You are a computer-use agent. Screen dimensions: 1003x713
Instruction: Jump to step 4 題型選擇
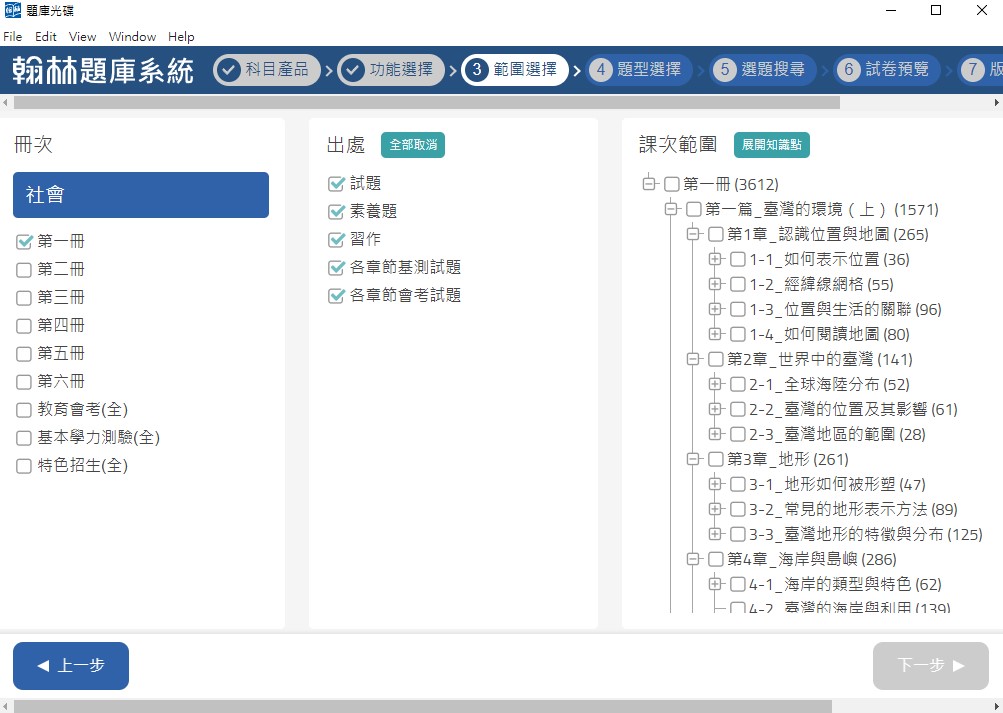[639, 70]
